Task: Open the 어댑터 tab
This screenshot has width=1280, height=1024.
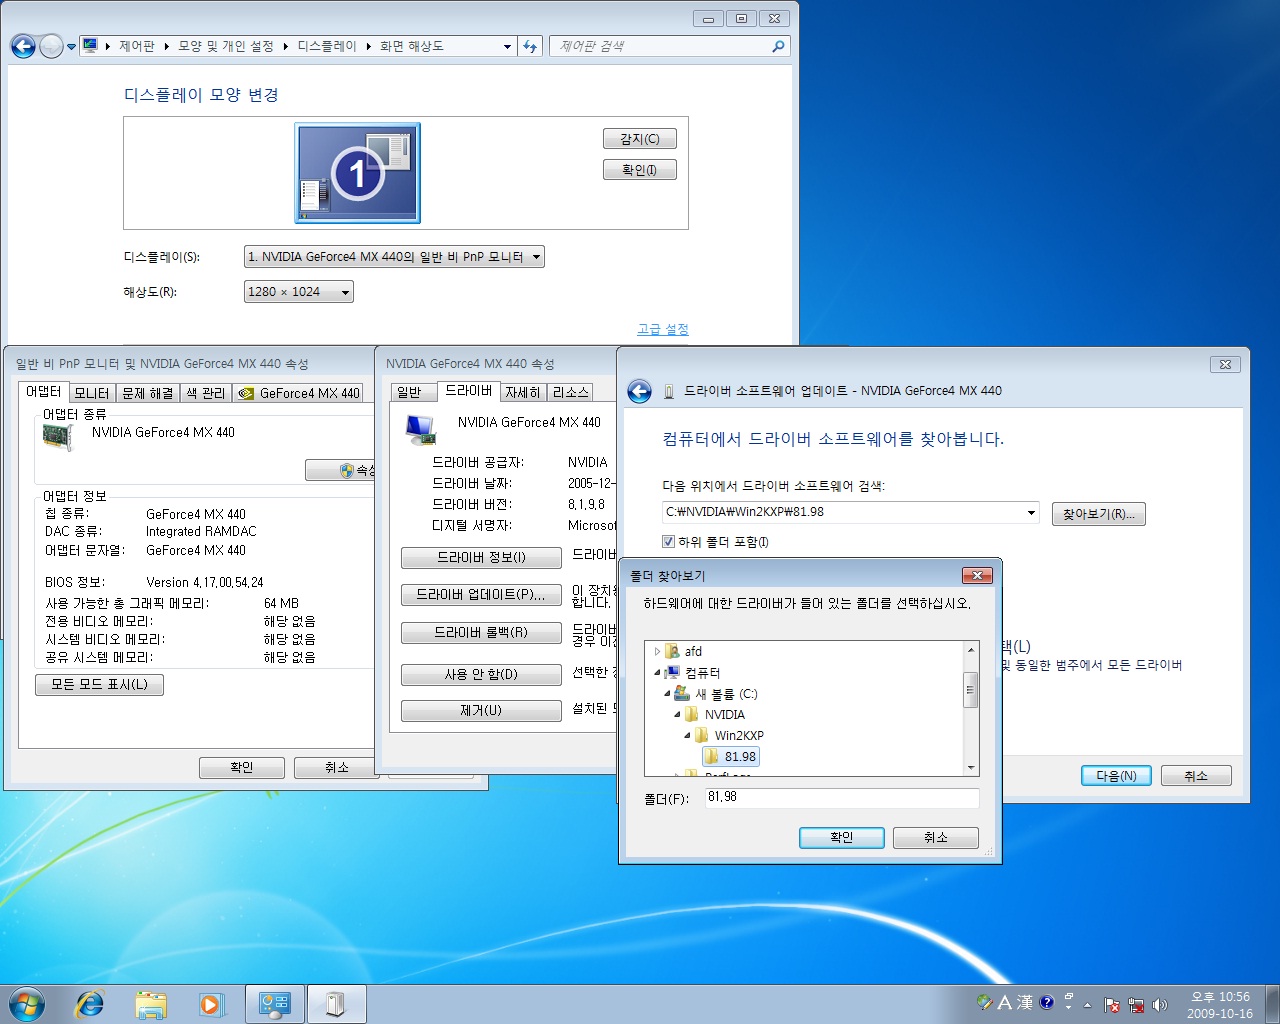Action: pos(43,392)
